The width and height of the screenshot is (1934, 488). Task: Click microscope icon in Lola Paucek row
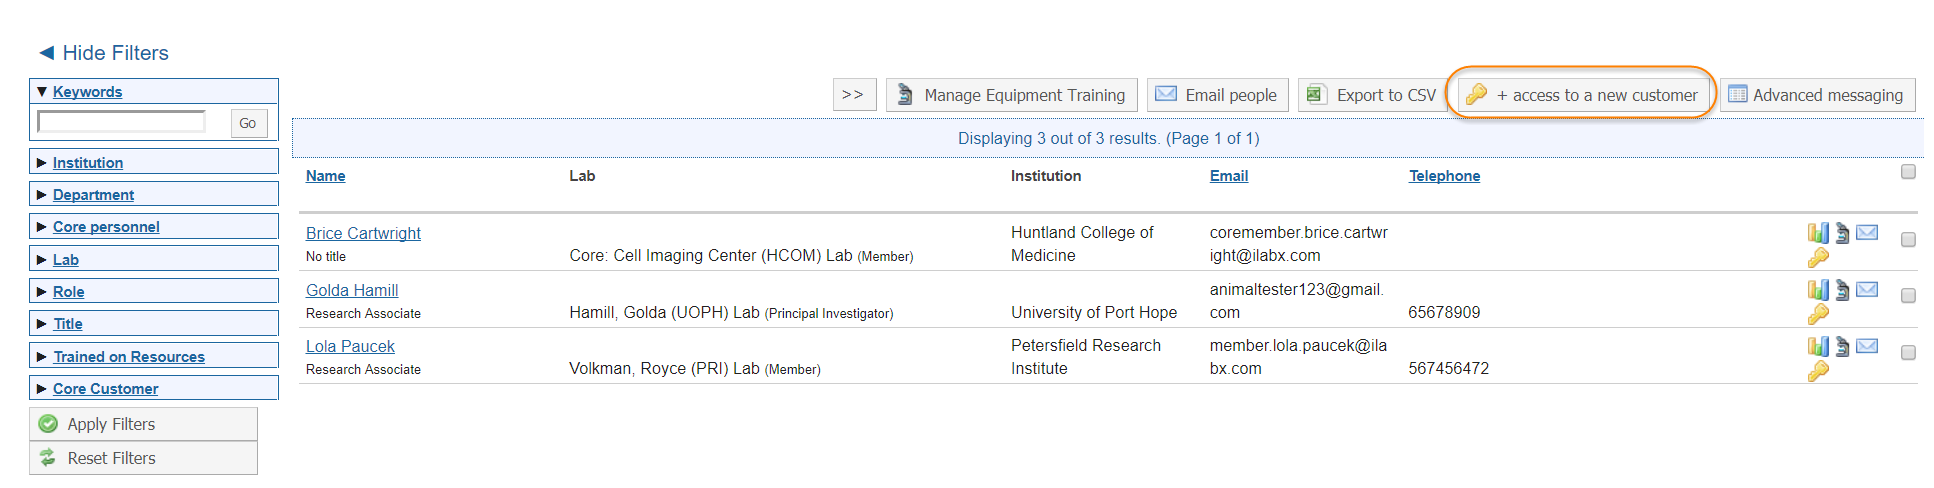click(1842, 346)
